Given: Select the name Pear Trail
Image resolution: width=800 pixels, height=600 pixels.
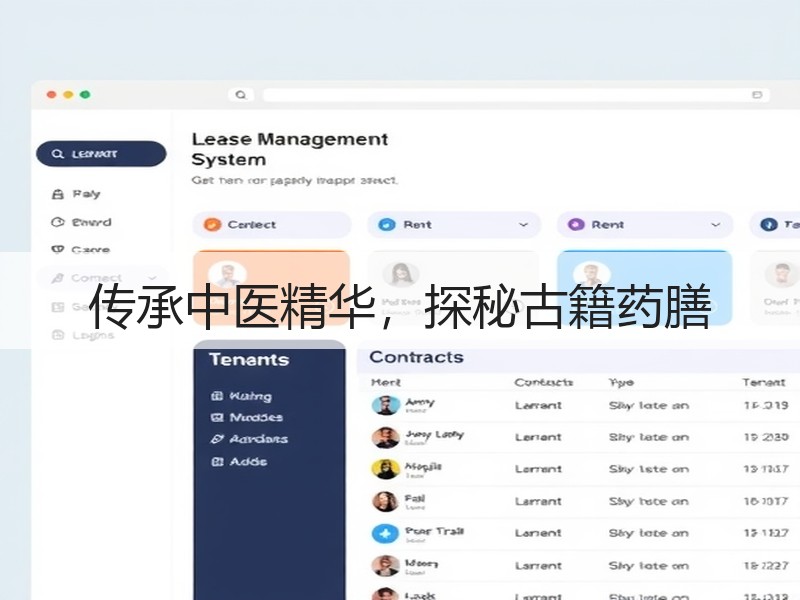Looking at the screenshot, I should [435, 531].
